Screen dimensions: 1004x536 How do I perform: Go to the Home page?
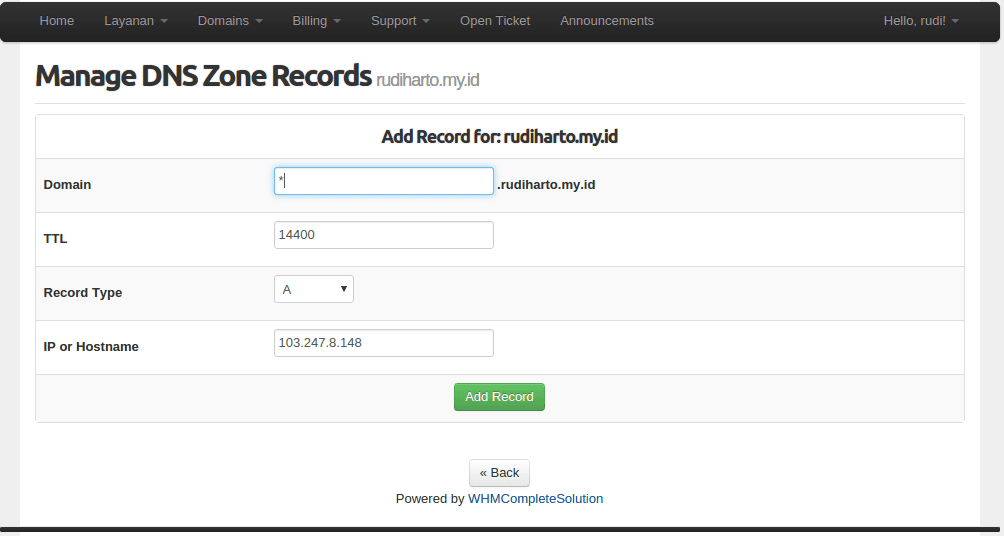pos(56,20)
